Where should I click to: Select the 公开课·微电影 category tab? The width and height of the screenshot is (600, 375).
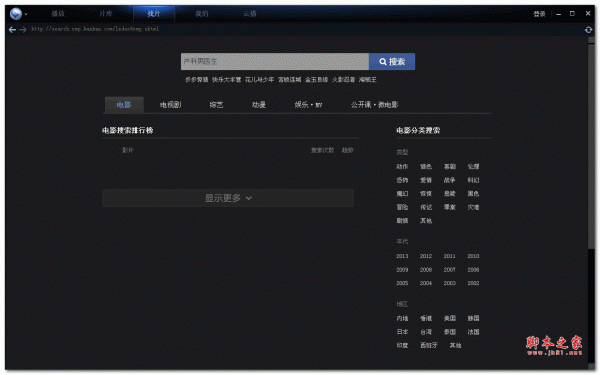375,105
